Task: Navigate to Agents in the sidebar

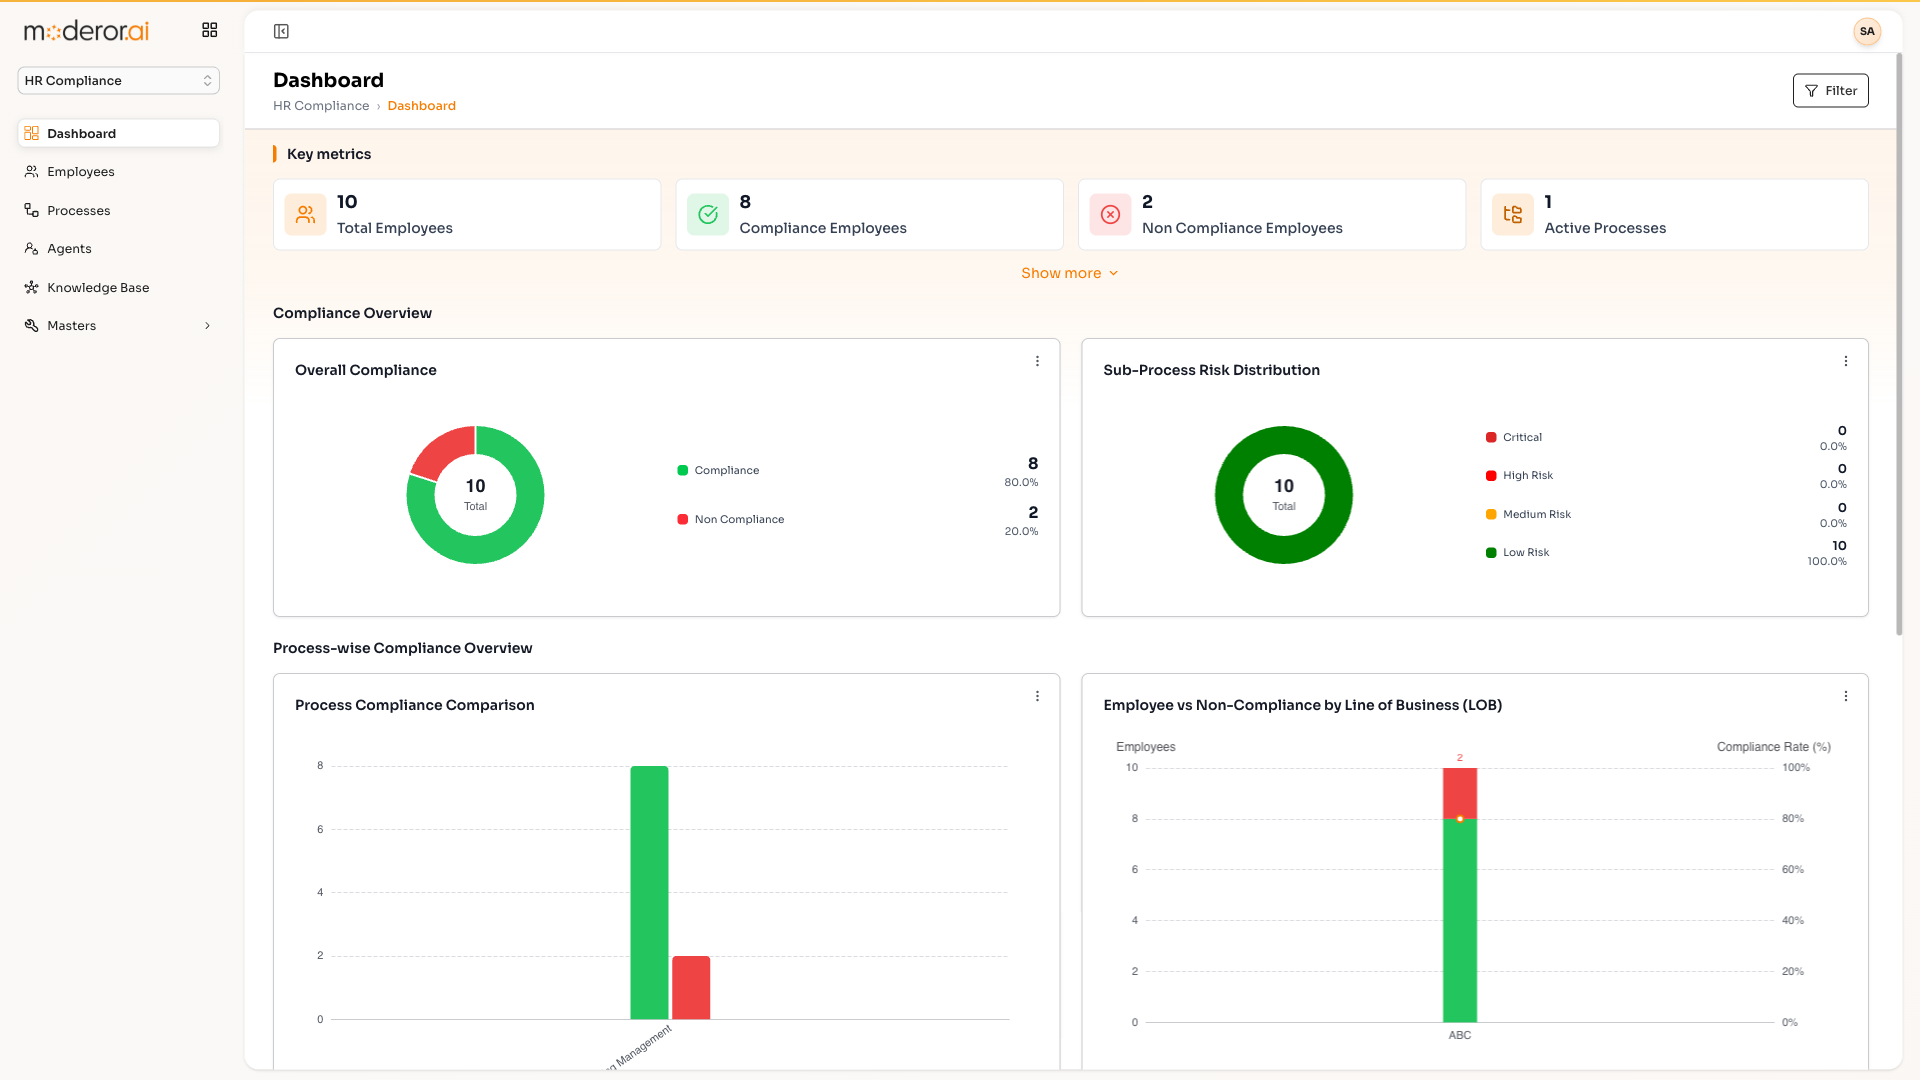Action: 118,249
